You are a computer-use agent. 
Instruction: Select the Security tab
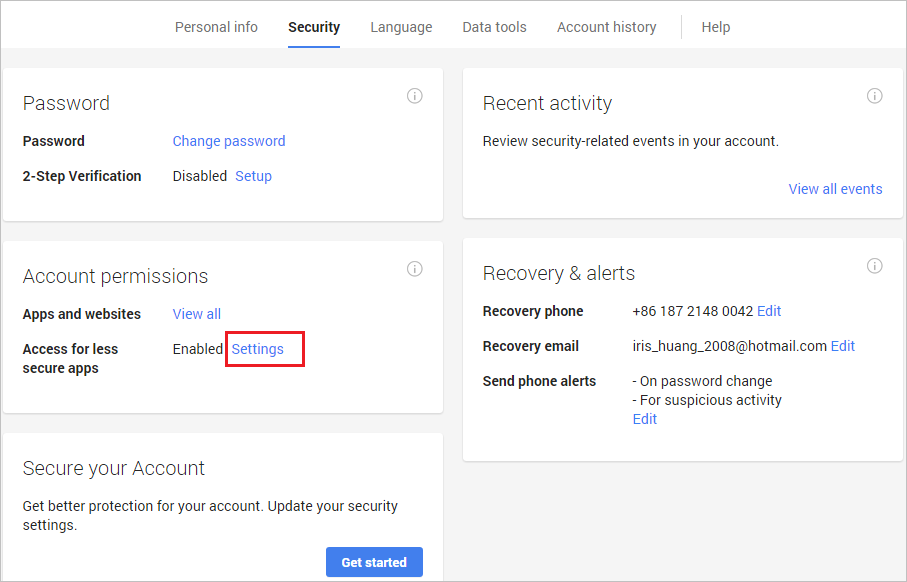point(314,27)
